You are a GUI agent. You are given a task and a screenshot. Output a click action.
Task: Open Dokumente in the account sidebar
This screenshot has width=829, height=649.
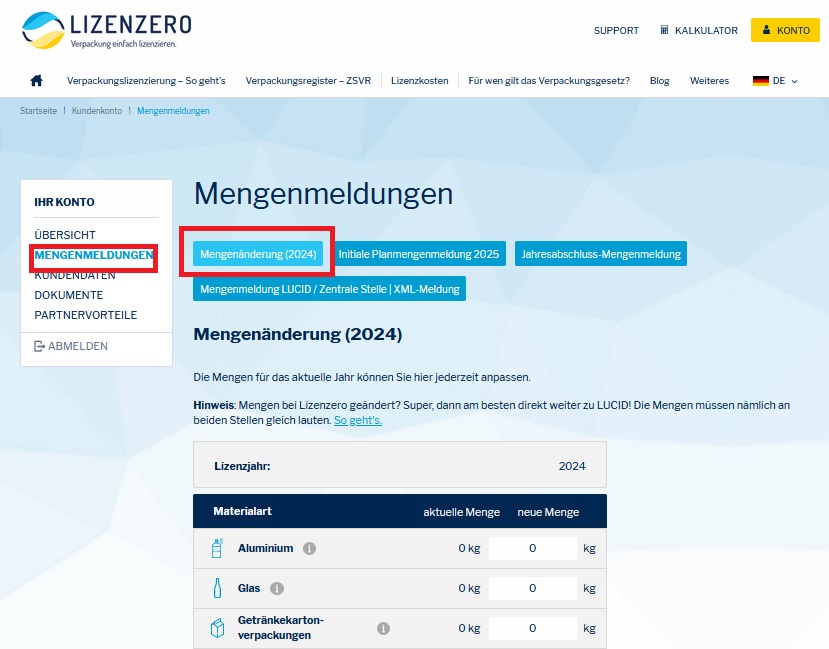click(69, 295)
